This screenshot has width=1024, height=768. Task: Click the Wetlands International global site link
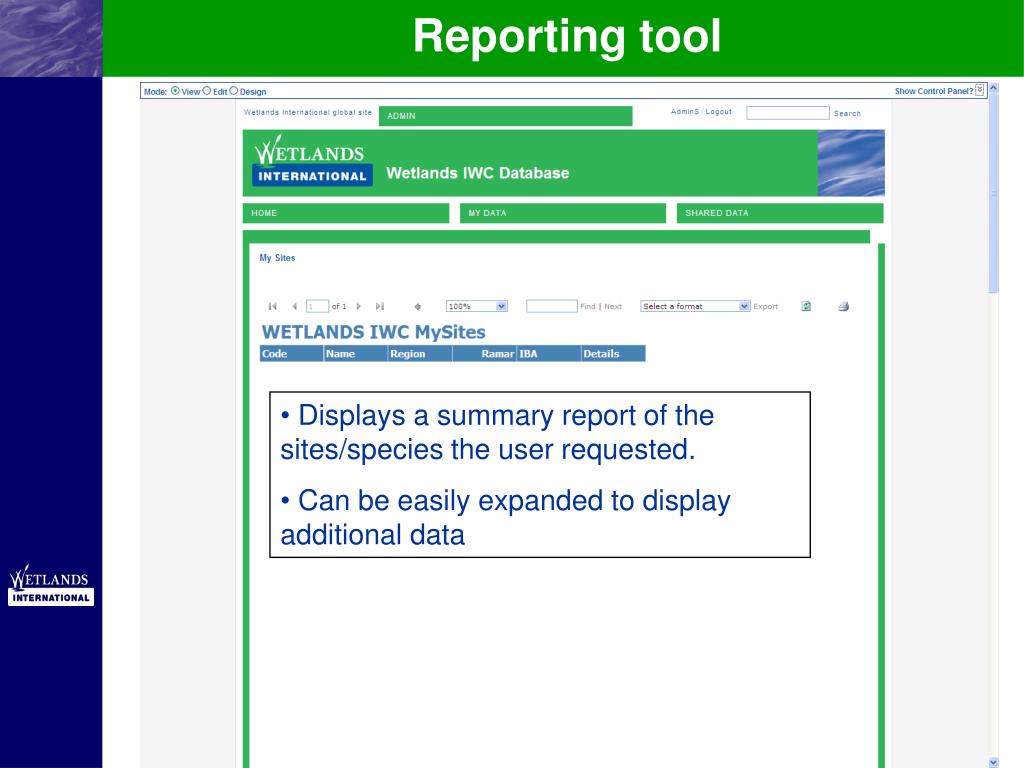point(308,112)
